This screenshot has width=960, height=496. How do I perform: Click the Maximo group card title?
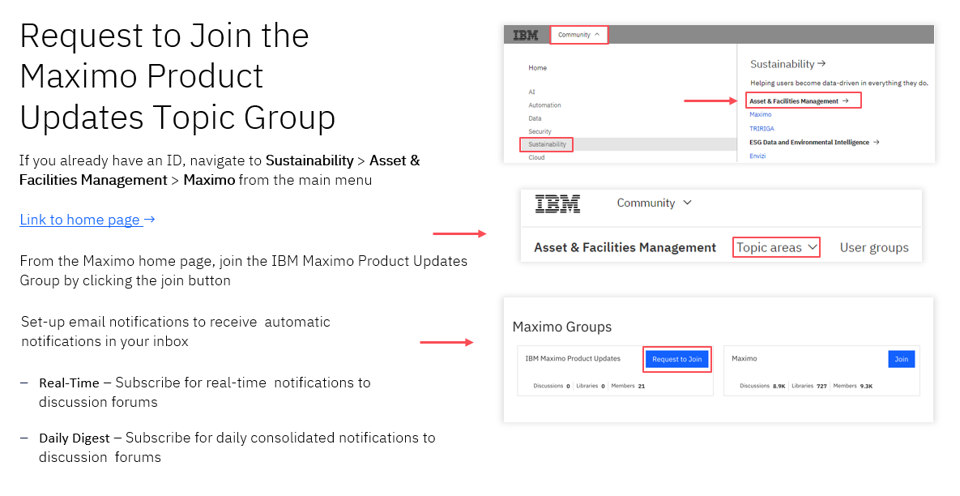tap(744, 359)
